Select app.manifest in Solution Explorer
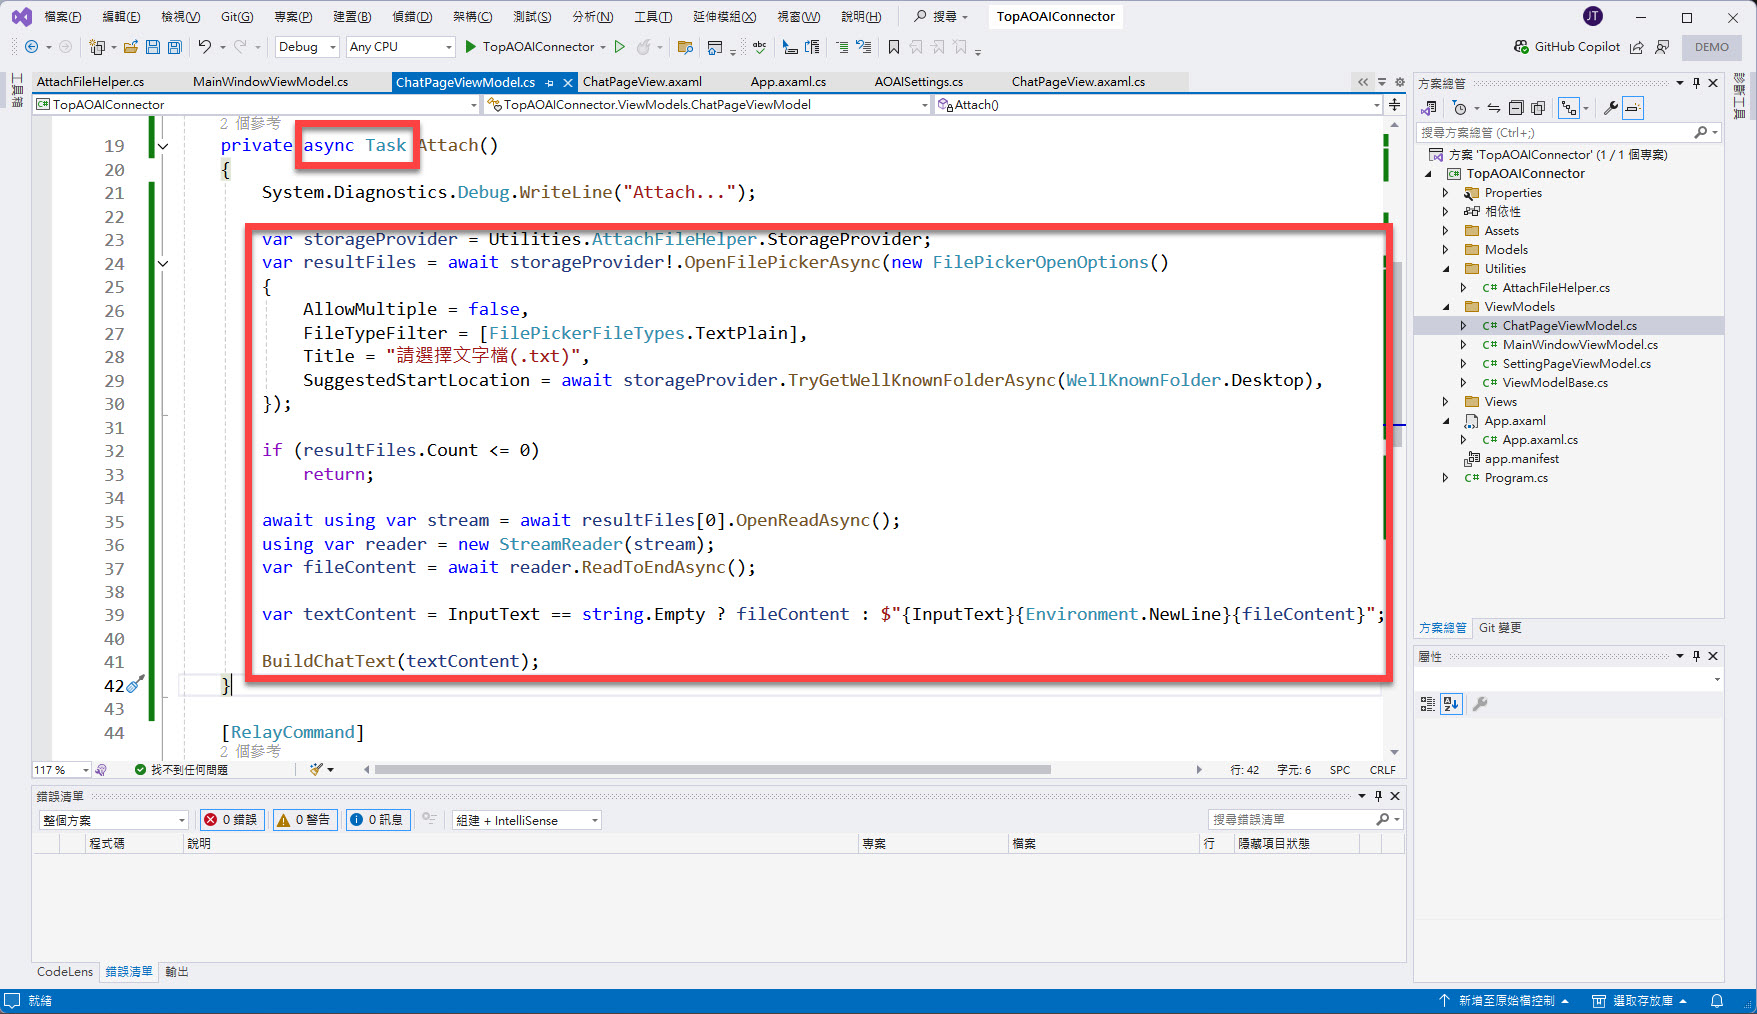Image resolution: width=1757 pixels, height=1014 pixels. coord(1521,459)
